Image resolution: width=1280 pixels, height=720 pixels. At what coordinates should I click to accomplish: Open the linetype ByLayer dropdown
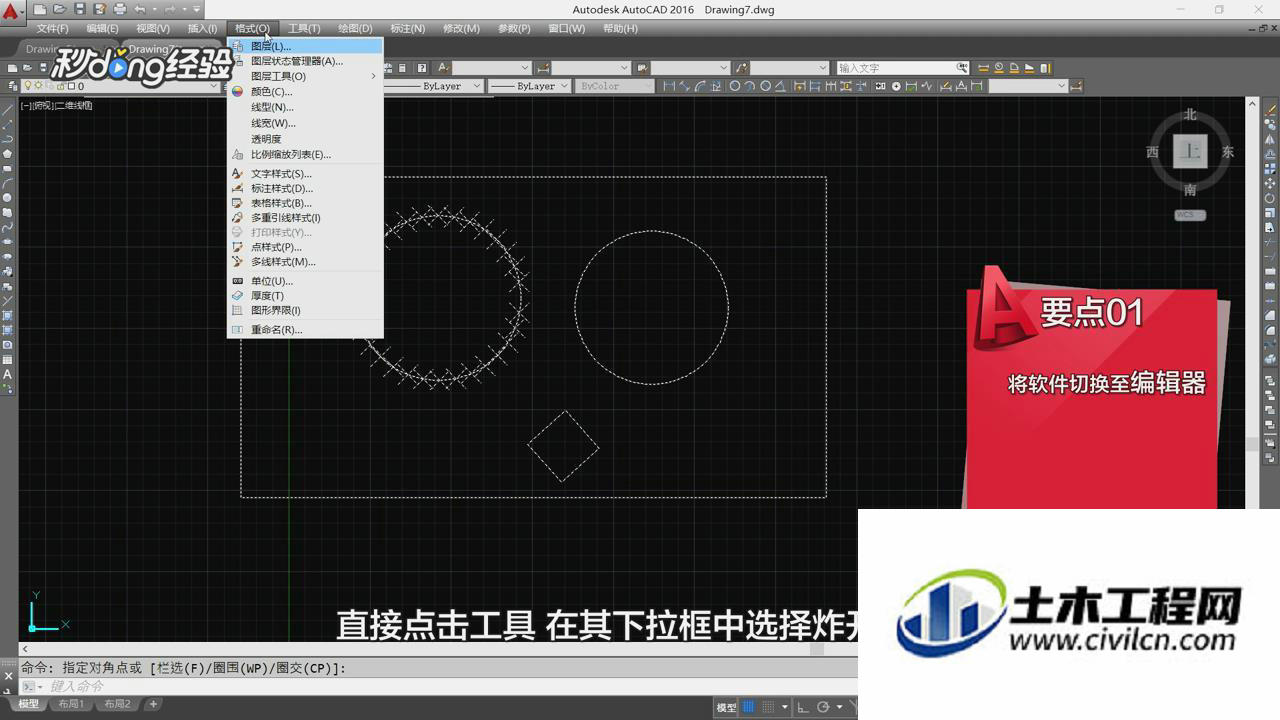(434, 86)
